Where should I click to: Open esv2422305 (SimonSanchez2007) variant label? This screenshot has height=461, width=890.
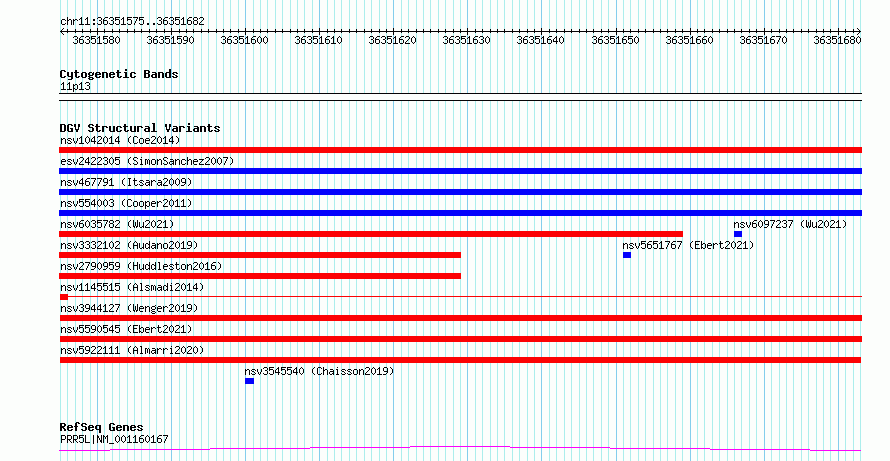[x=147, y=161]
